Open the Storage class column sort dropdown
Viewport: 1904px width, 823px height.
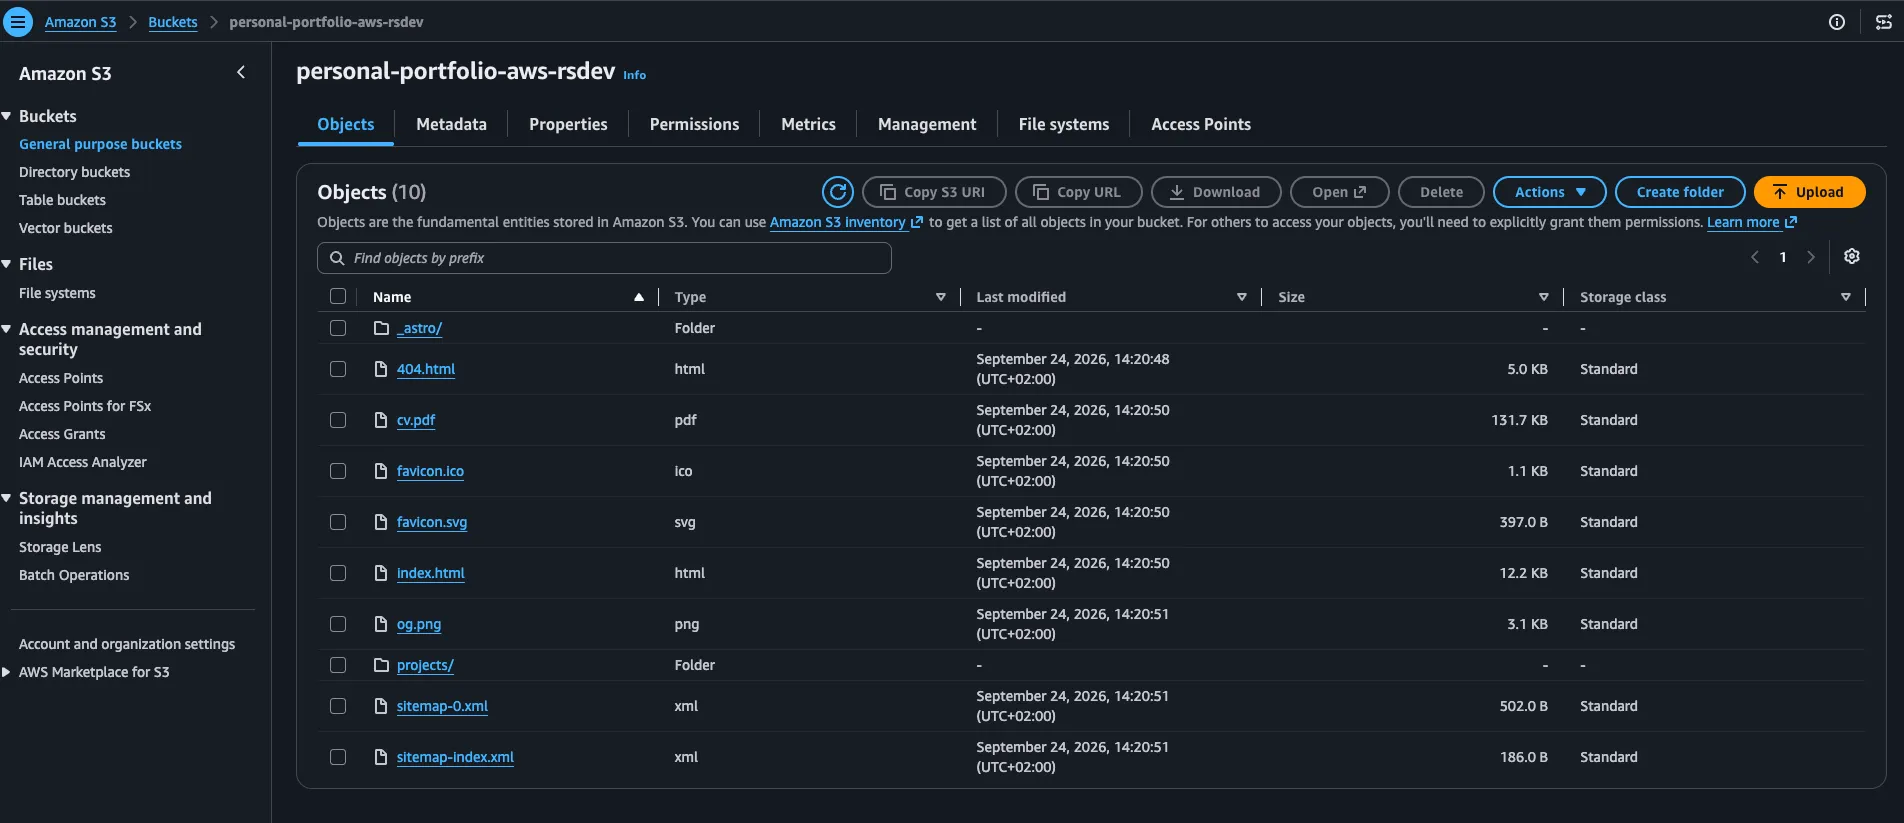point(1845,297)
